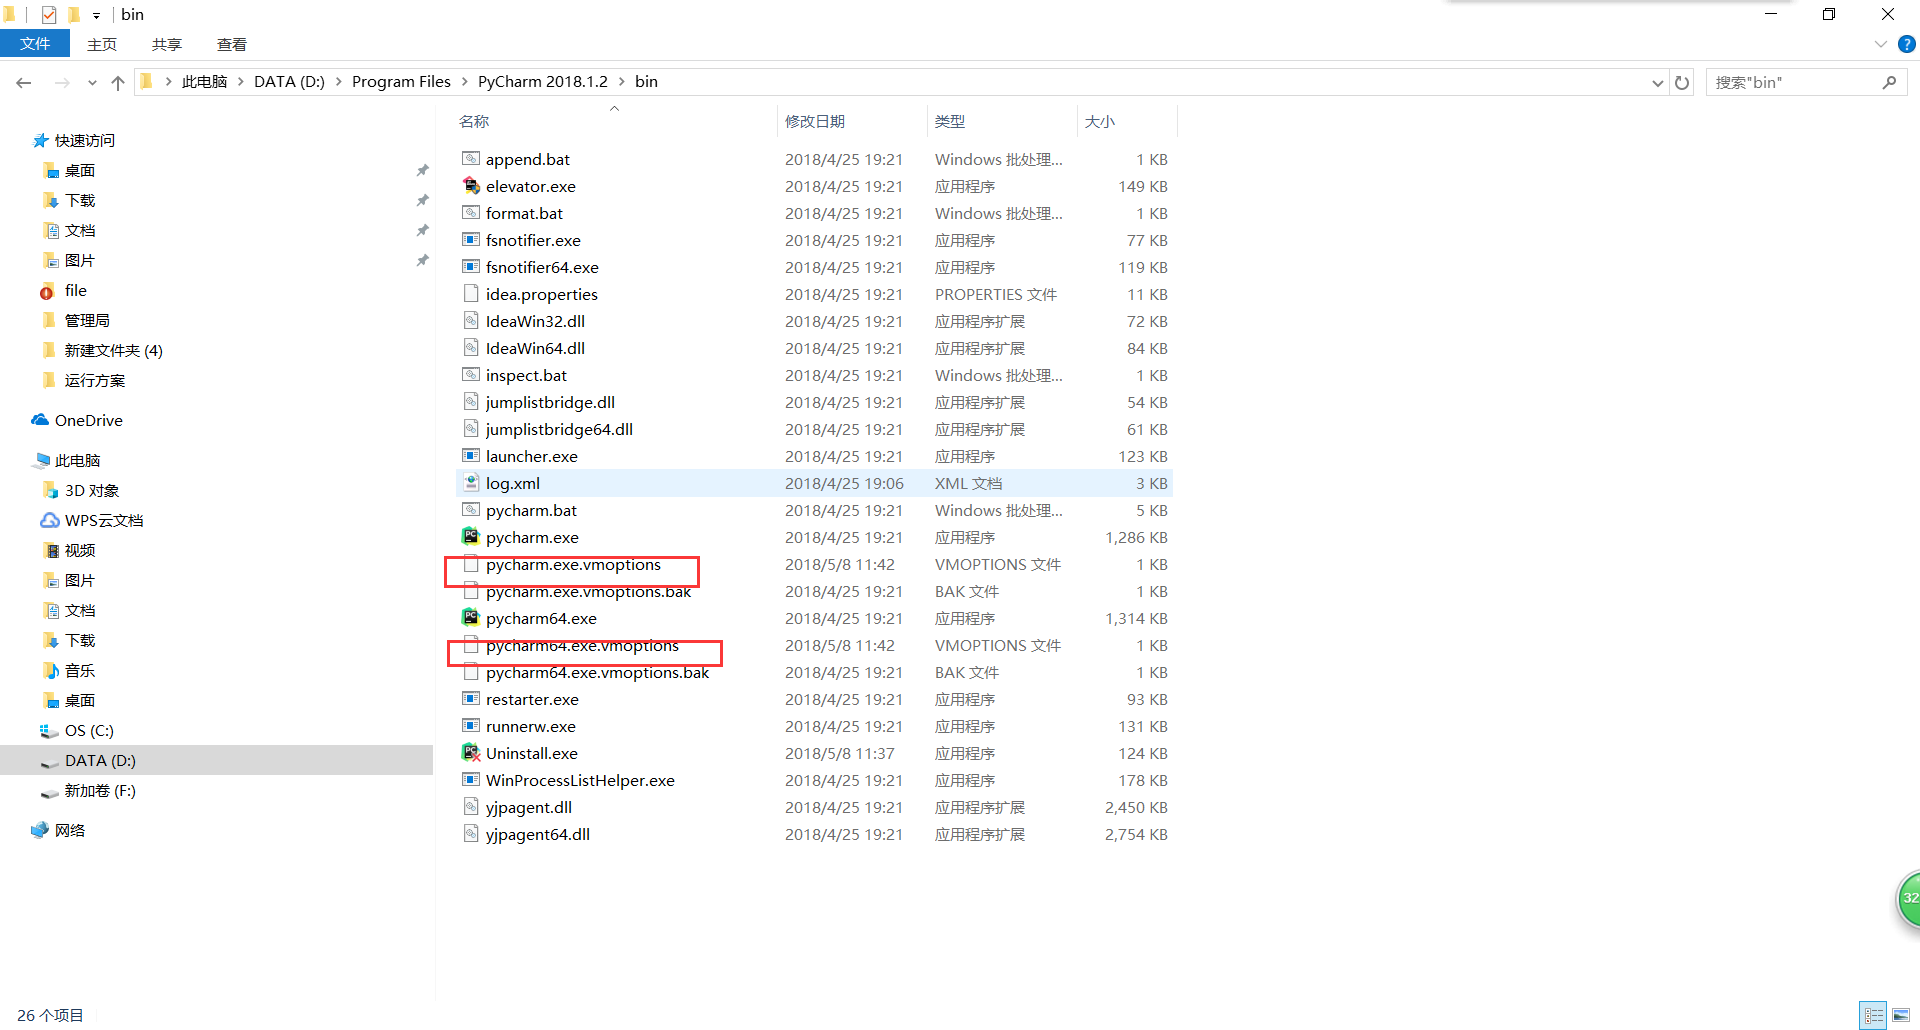Sort files by 修改日期 column
This screenshot has height=1030, width=1920.
point(852,121)
